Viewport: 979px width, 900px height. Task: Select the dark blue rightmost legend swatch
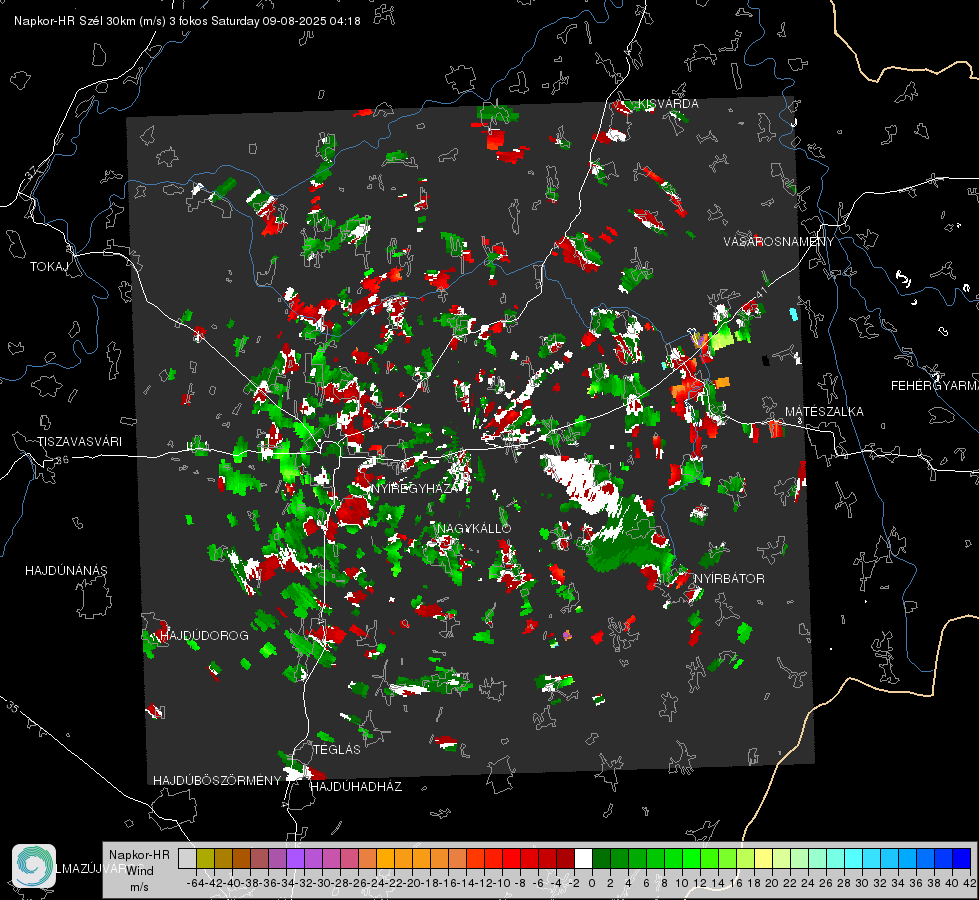(962, 858)
